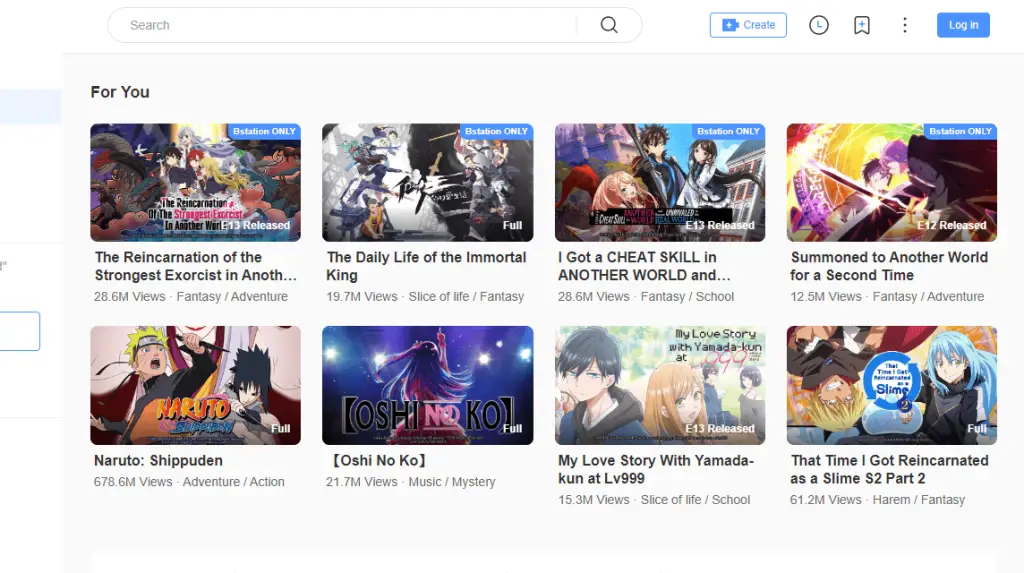Click 28.6M Views · Fantasy / Adventure text
This screenshot has height=573, width=1024.
tap(191, 297)
